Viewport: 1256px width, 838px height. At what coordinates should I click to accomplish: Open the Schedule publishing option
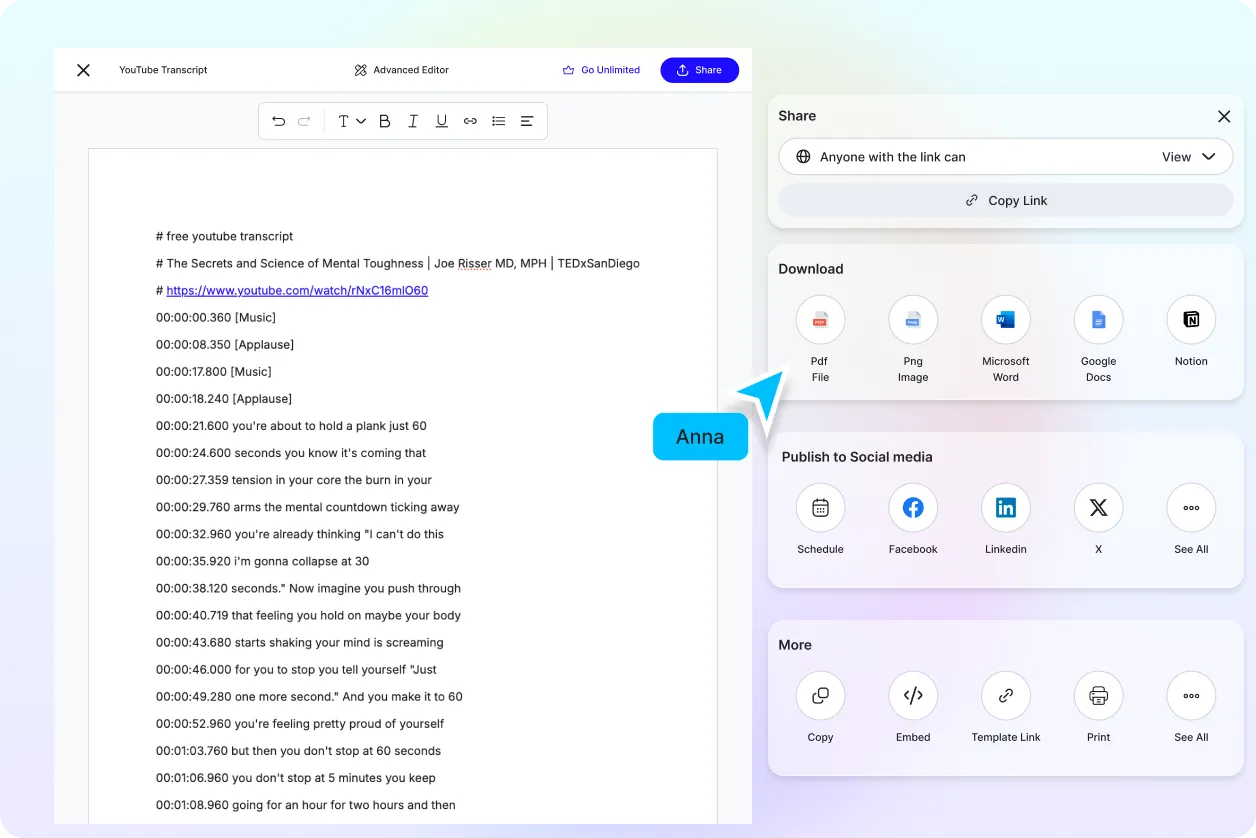[x=820, y=507]
